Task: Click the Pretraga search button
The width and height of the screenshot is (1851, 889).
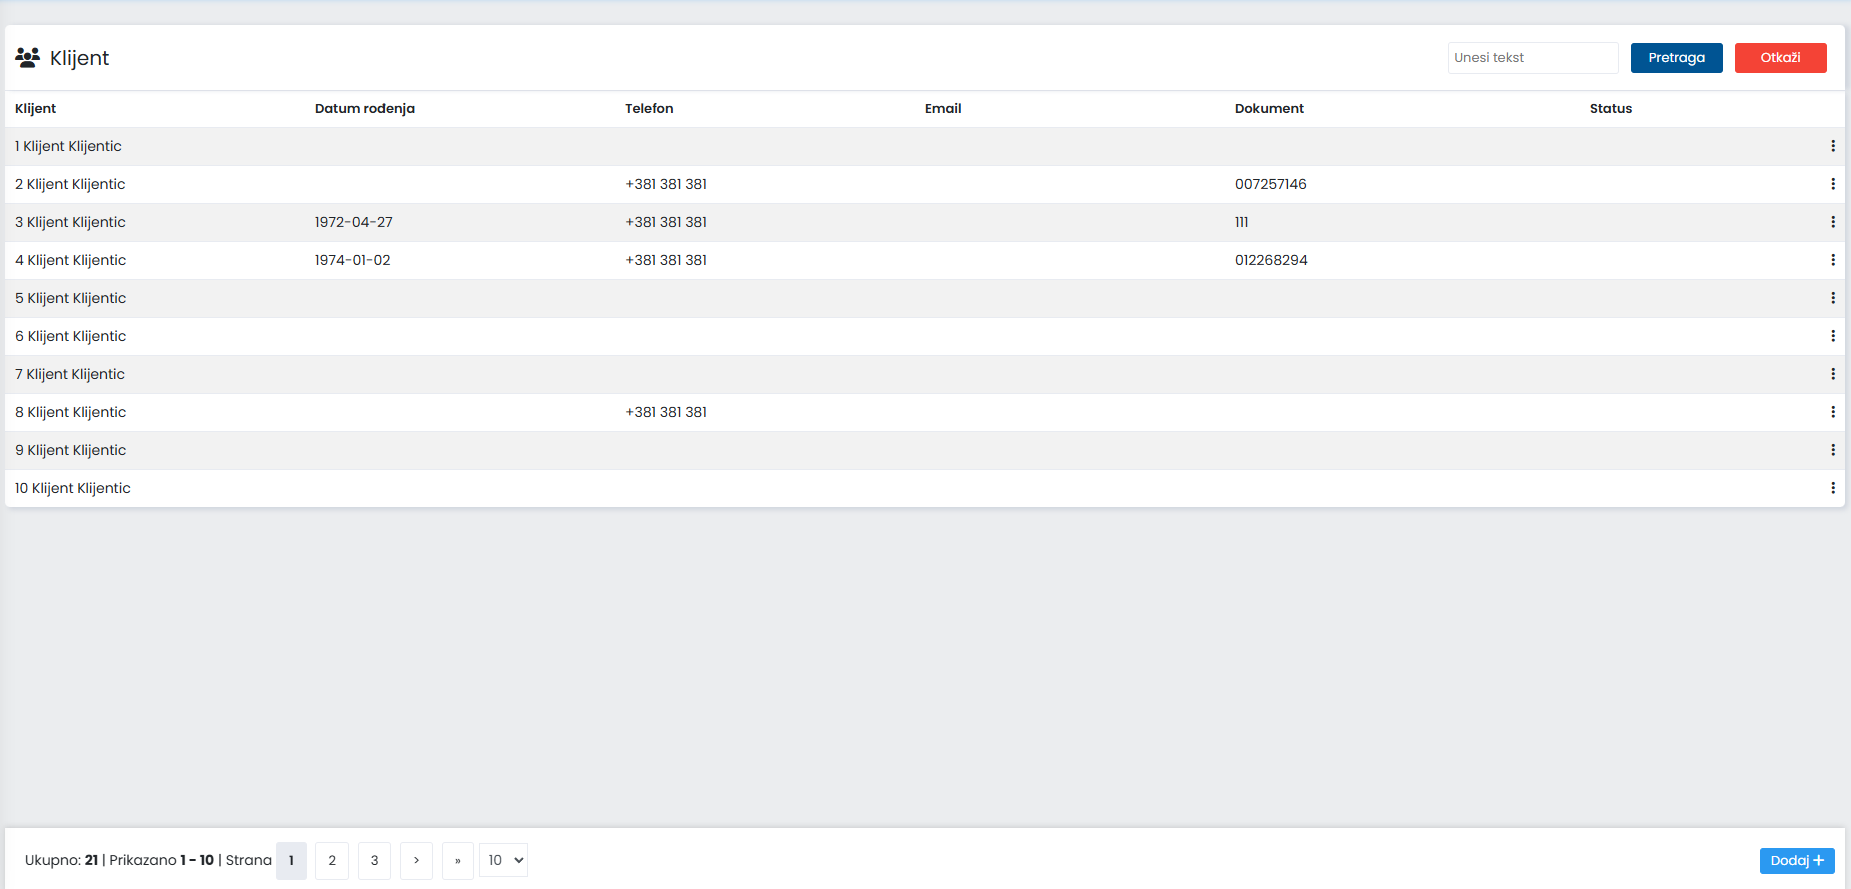Action: click(x=1676, y=58)
